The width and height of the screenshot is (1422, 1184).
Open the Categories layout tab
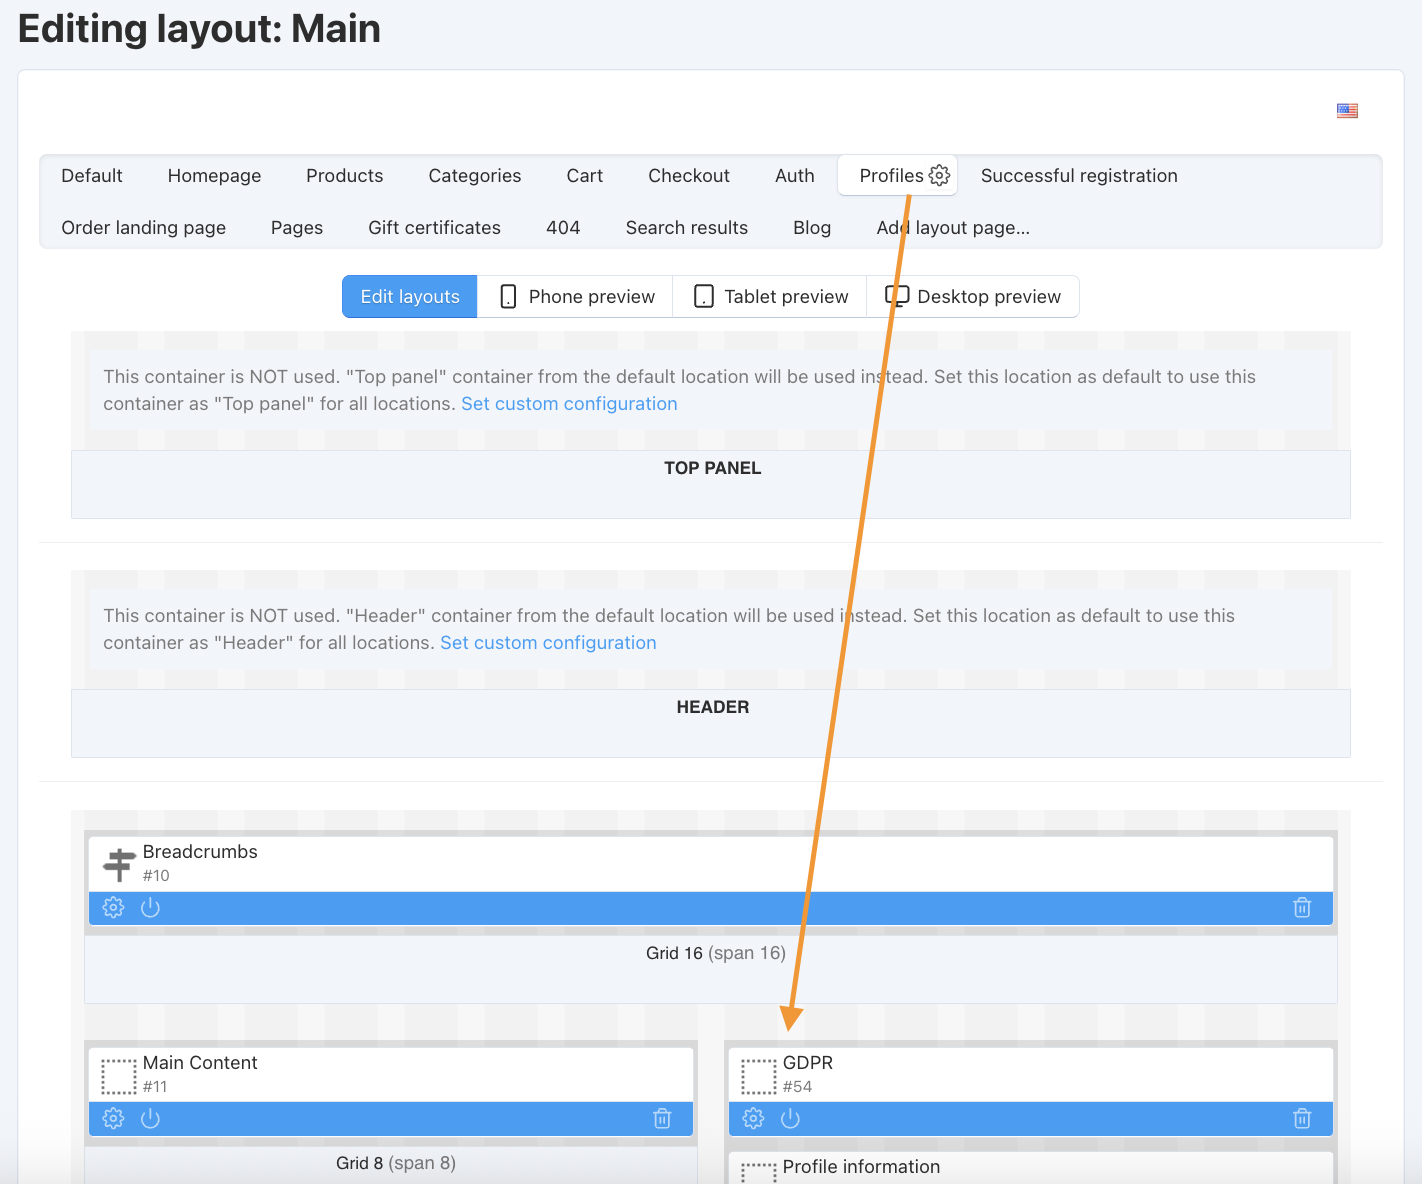pos(475,176)
